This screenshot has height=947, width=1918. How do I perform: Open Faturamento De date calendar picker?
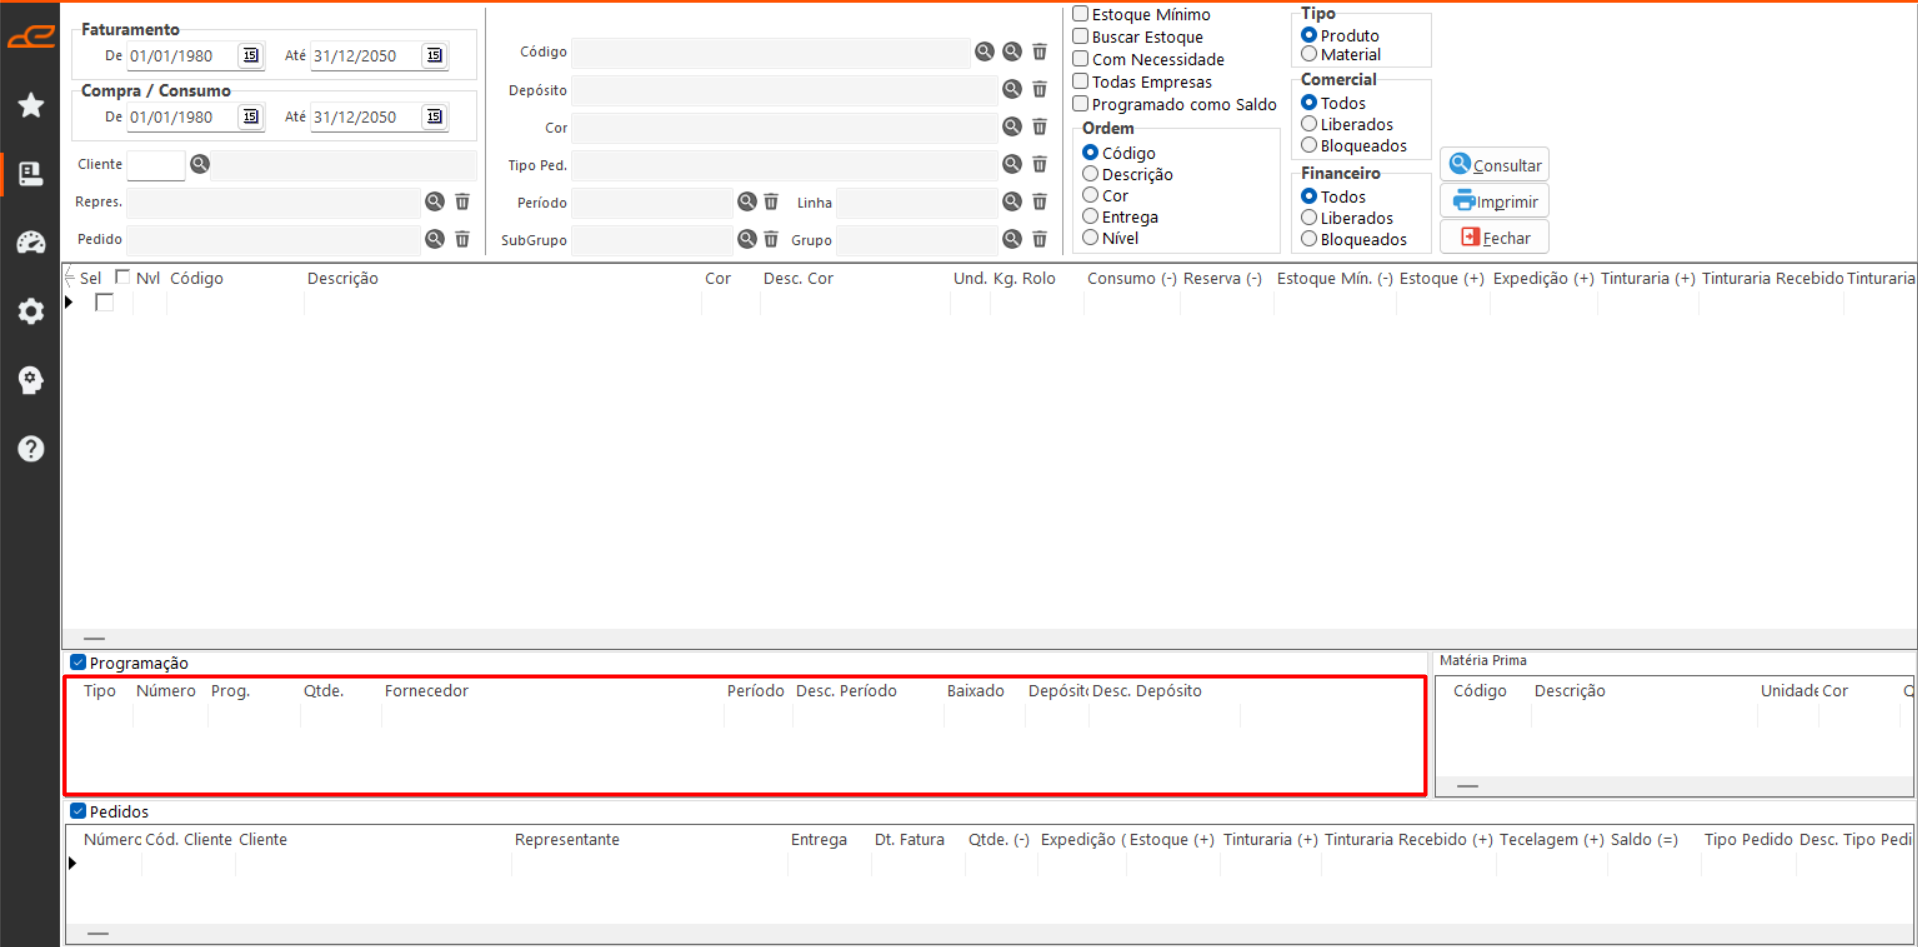(x=251, y=55)
